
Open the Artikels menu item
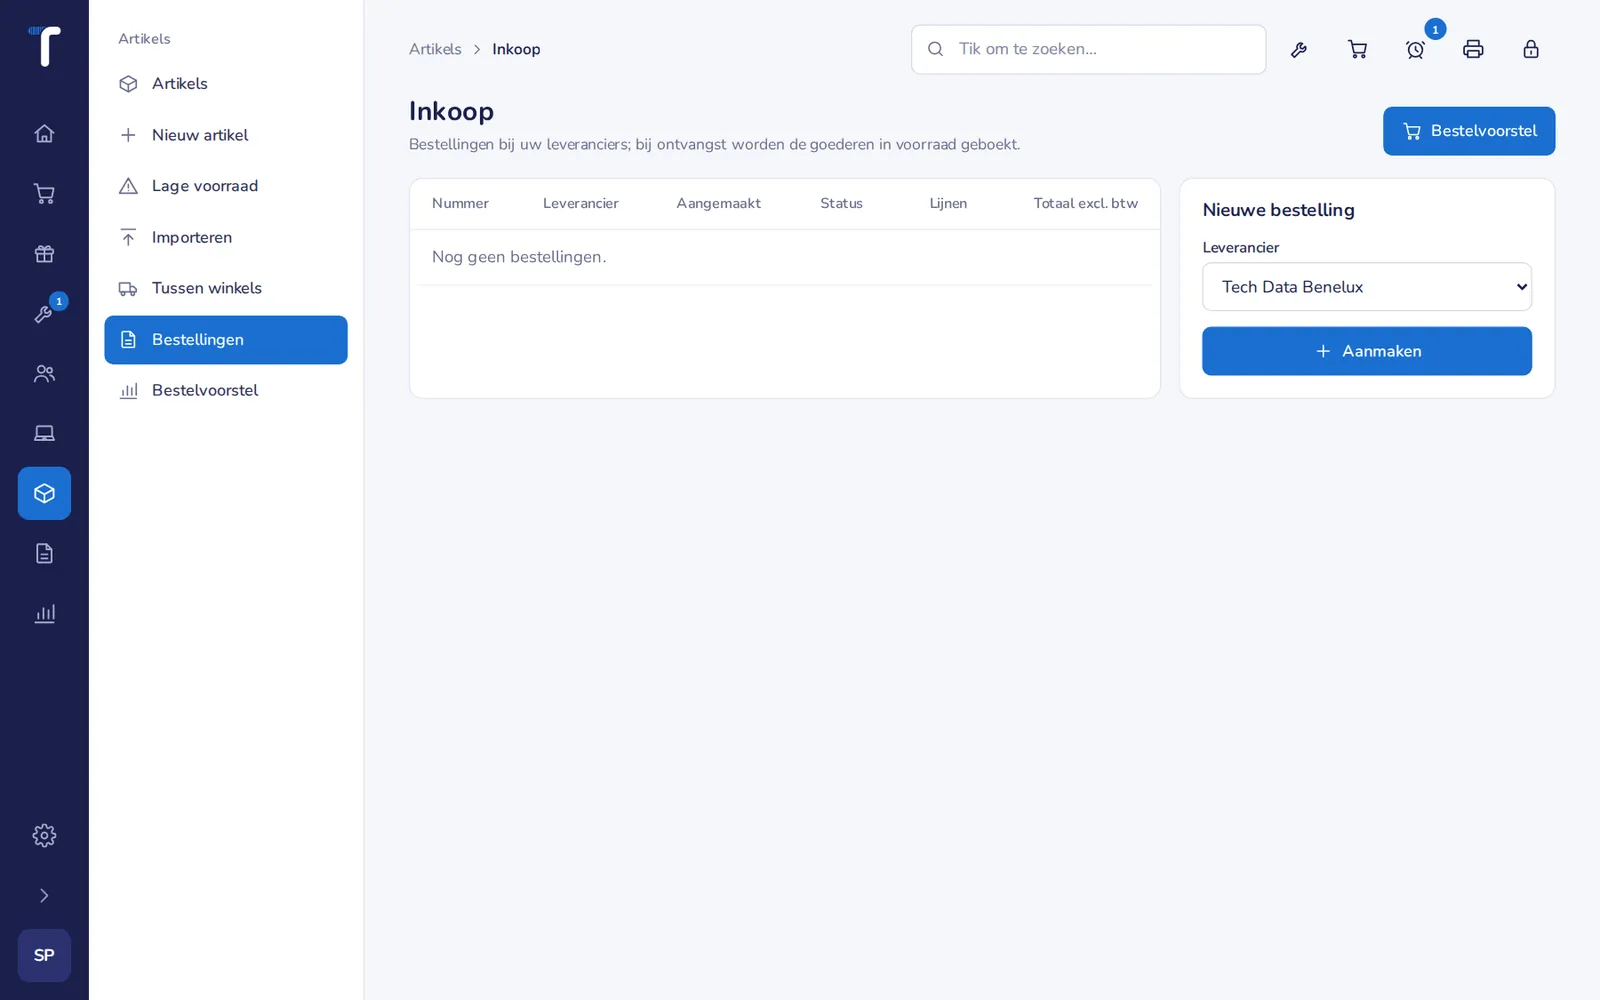point(226,84)
